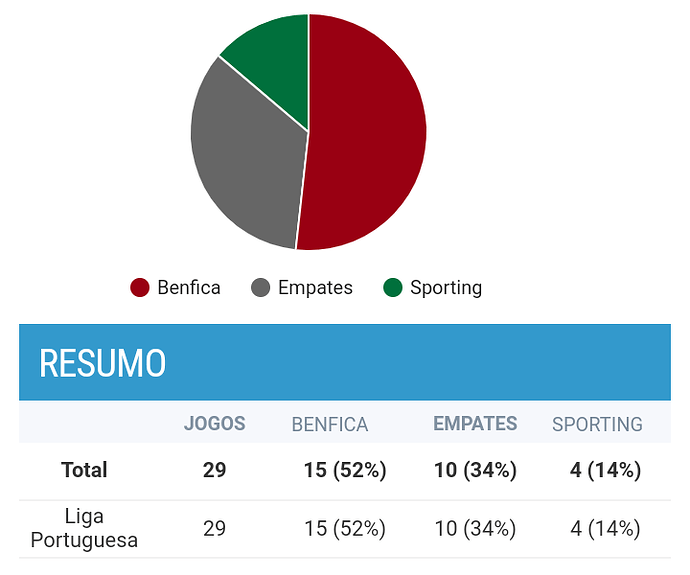This screenshot has width=690, height=575.
Task: Open the Liga Portuguesa row label
Action: 84,528
